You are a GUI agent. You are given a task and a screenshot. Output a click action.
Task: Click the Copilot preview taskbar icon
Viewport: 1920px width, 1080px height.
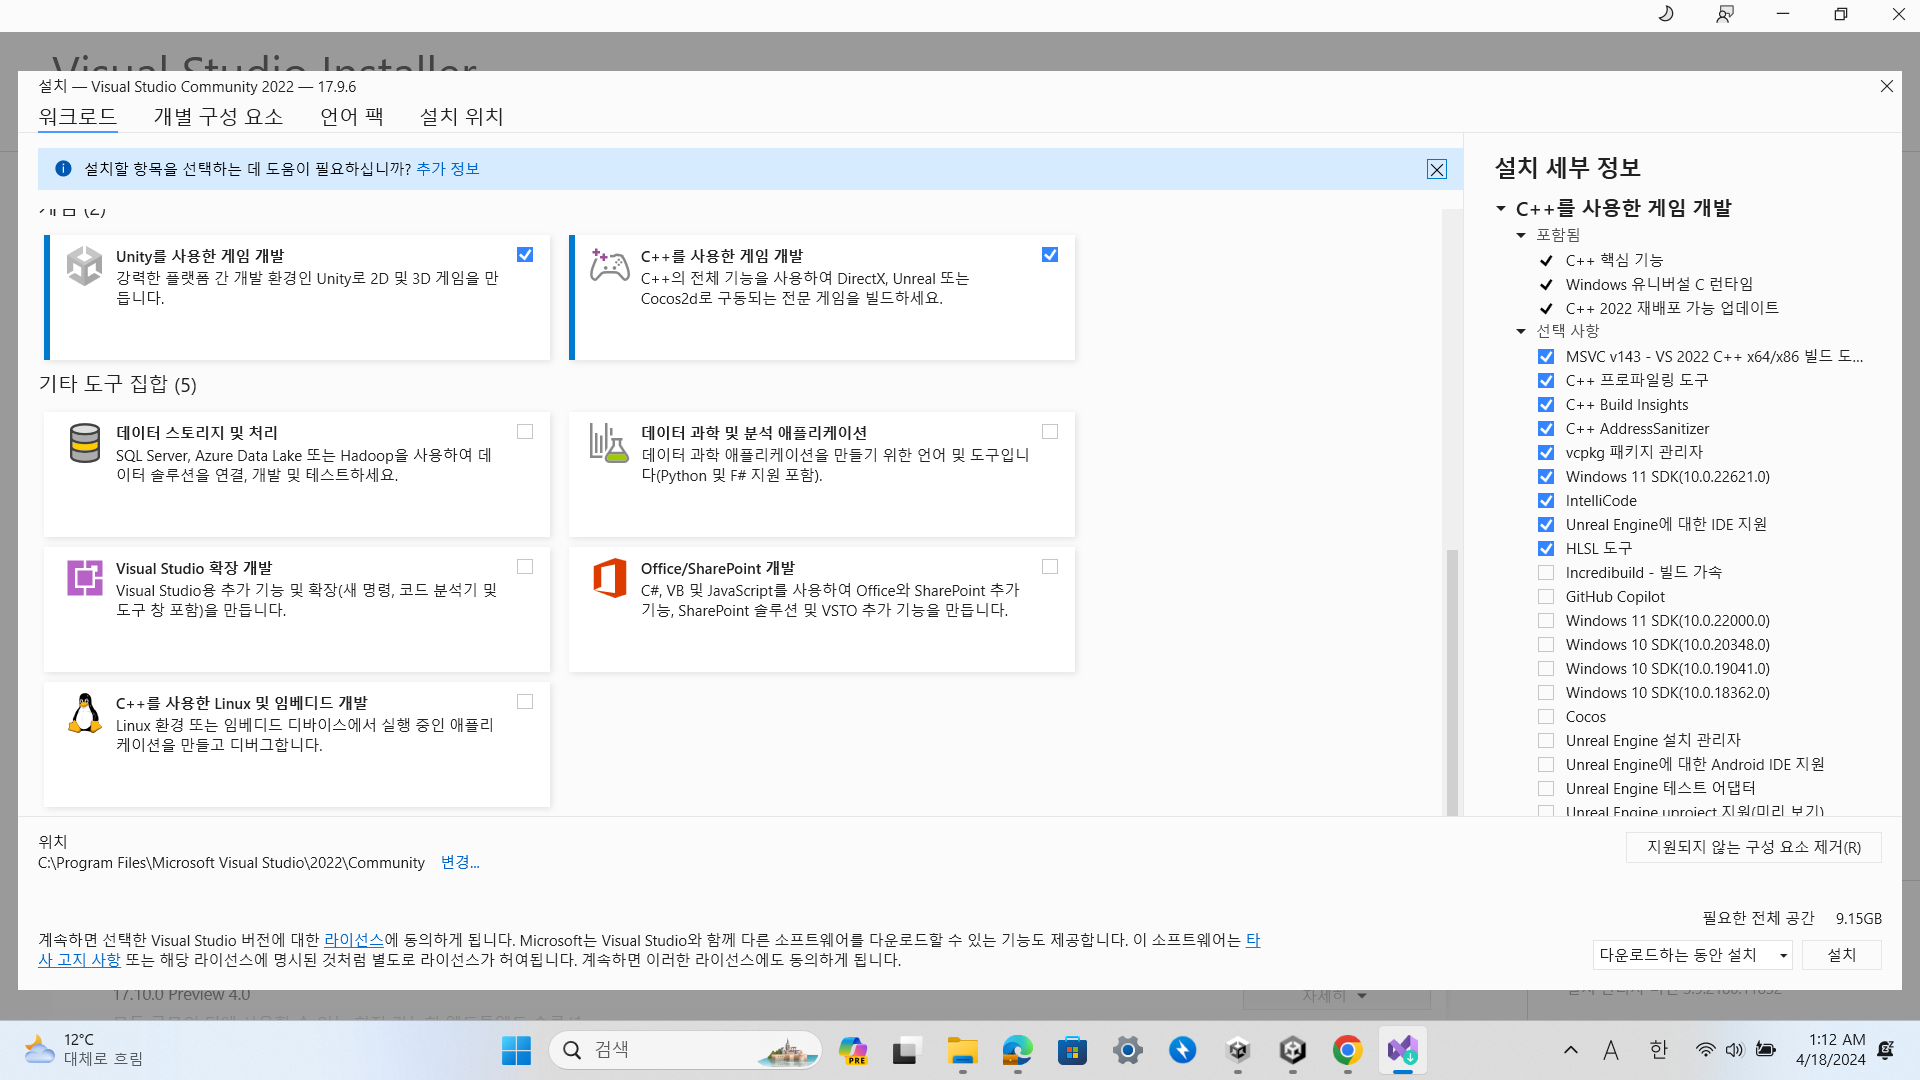(852, 1050)
